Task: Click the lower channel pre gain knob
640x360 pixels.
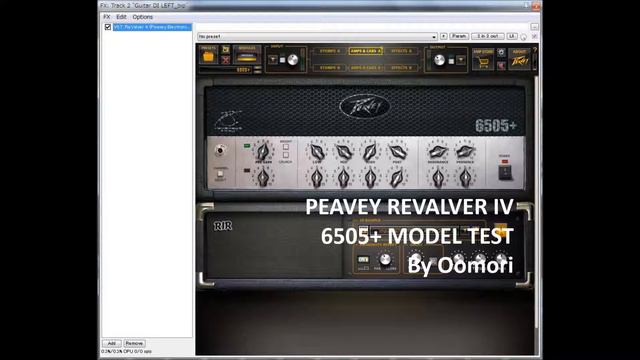Action: click(263, 178)
